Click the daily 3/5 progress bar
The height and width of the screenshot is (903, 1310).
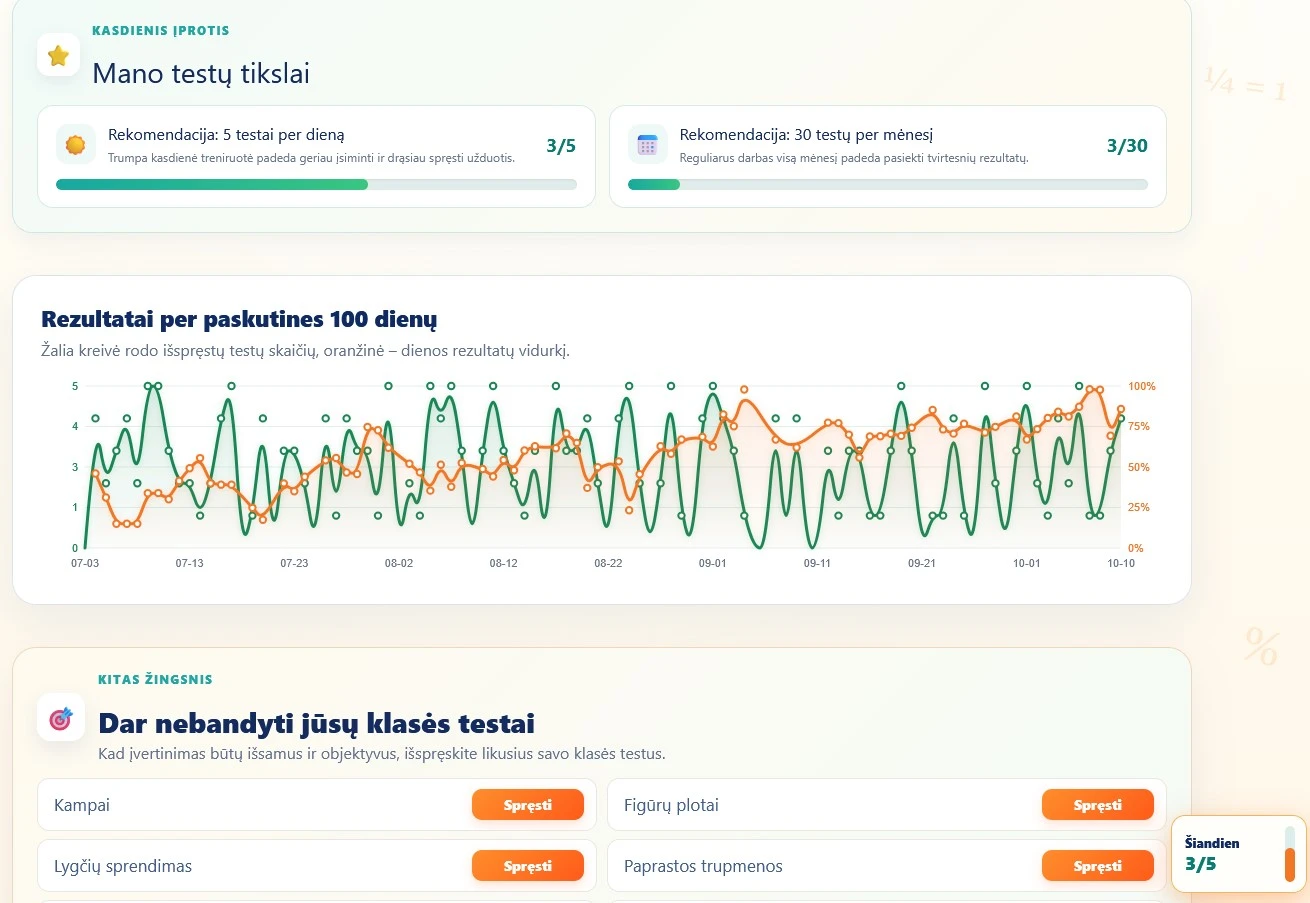[316, 184]
